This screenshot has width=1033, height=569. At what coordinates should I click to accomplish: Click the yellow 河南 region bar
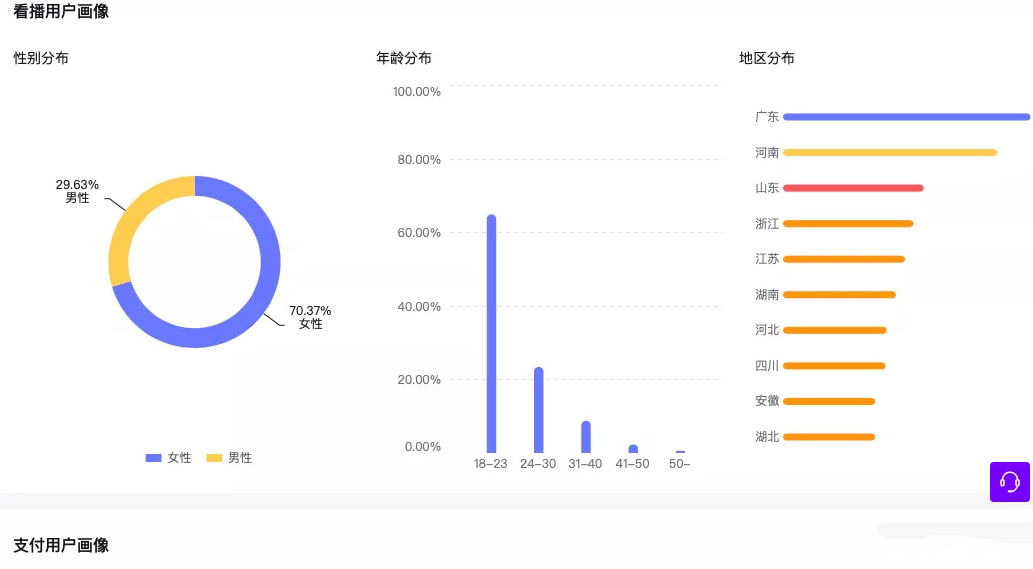coord(890,152)
